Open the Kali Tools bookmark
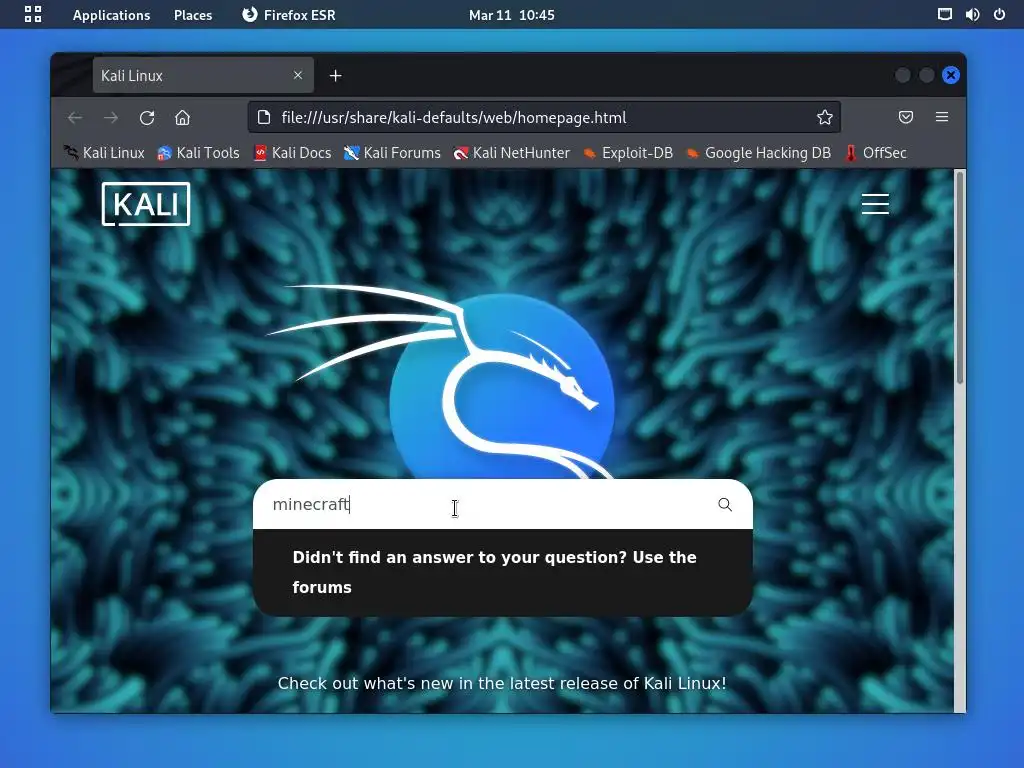Screen dimensions: 1024x768 point(199,153)
